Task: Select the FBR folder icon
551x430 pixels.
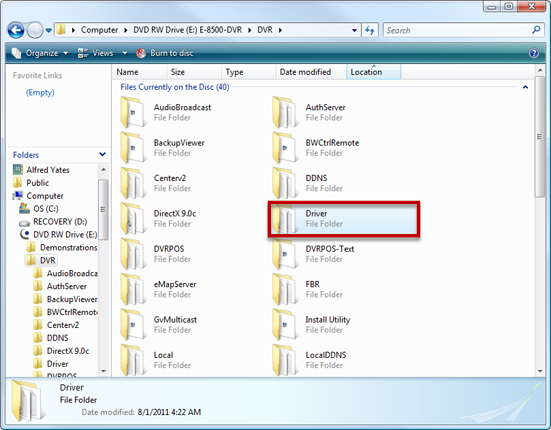Action: pyautogui.click(x=284, y=289)
